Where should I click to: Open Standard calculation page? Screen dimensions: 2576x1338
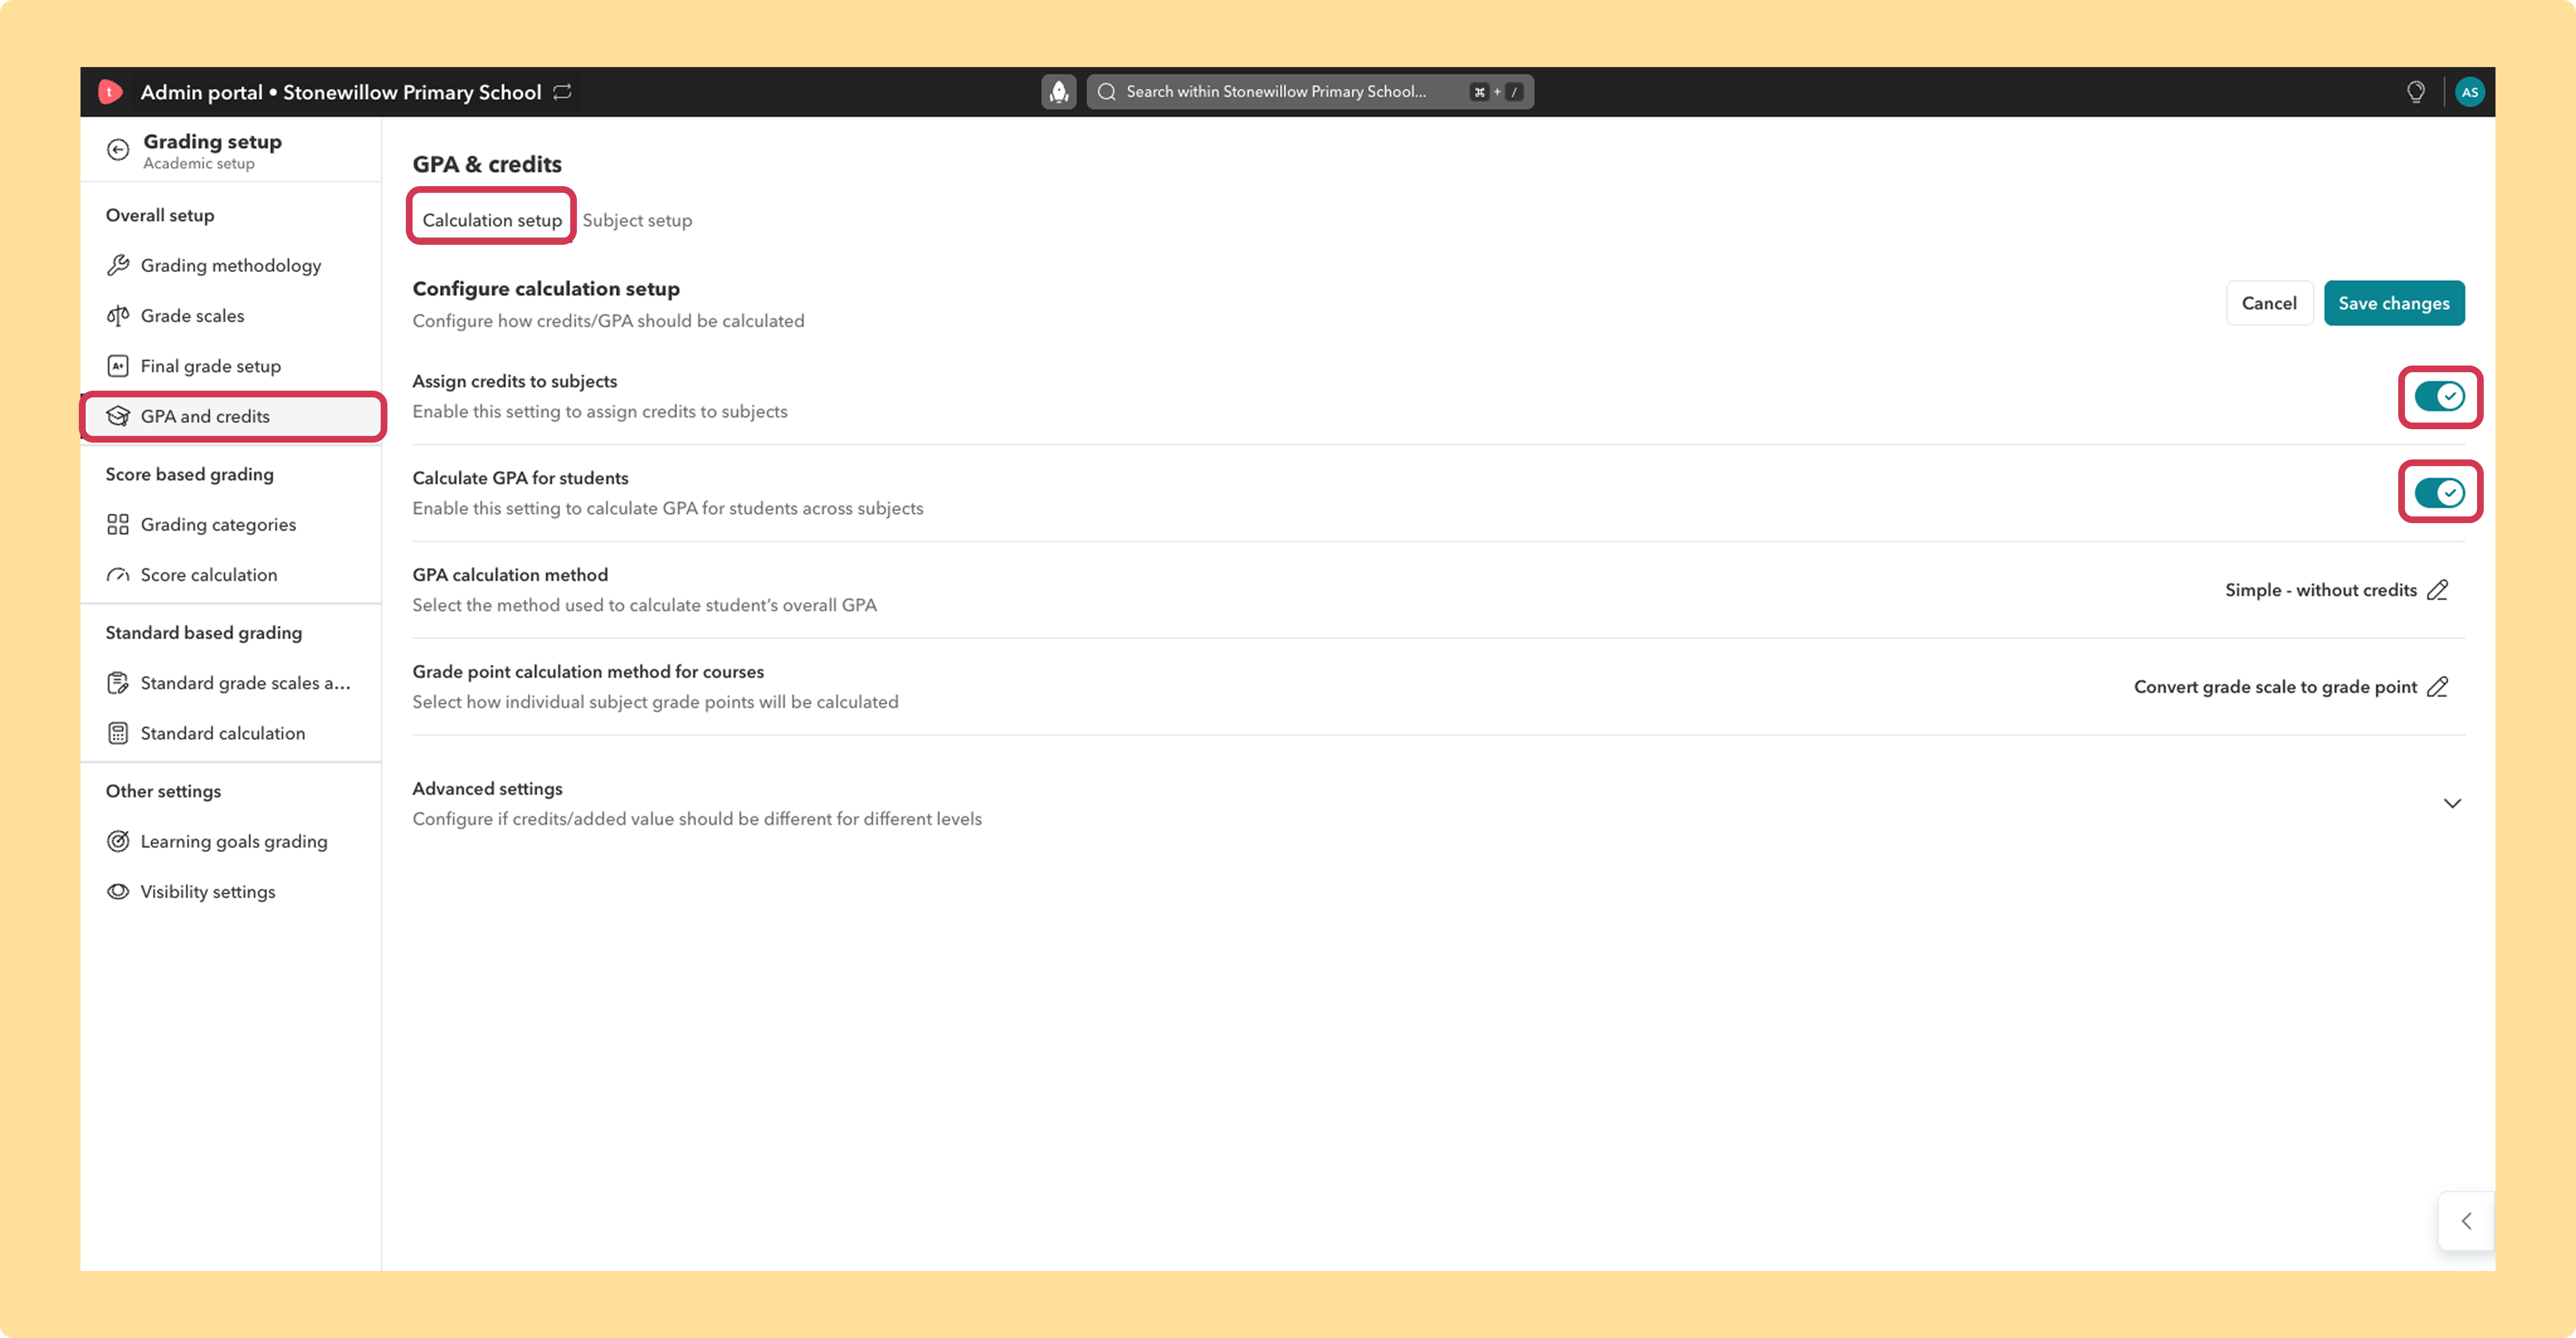tap(231, 733)
